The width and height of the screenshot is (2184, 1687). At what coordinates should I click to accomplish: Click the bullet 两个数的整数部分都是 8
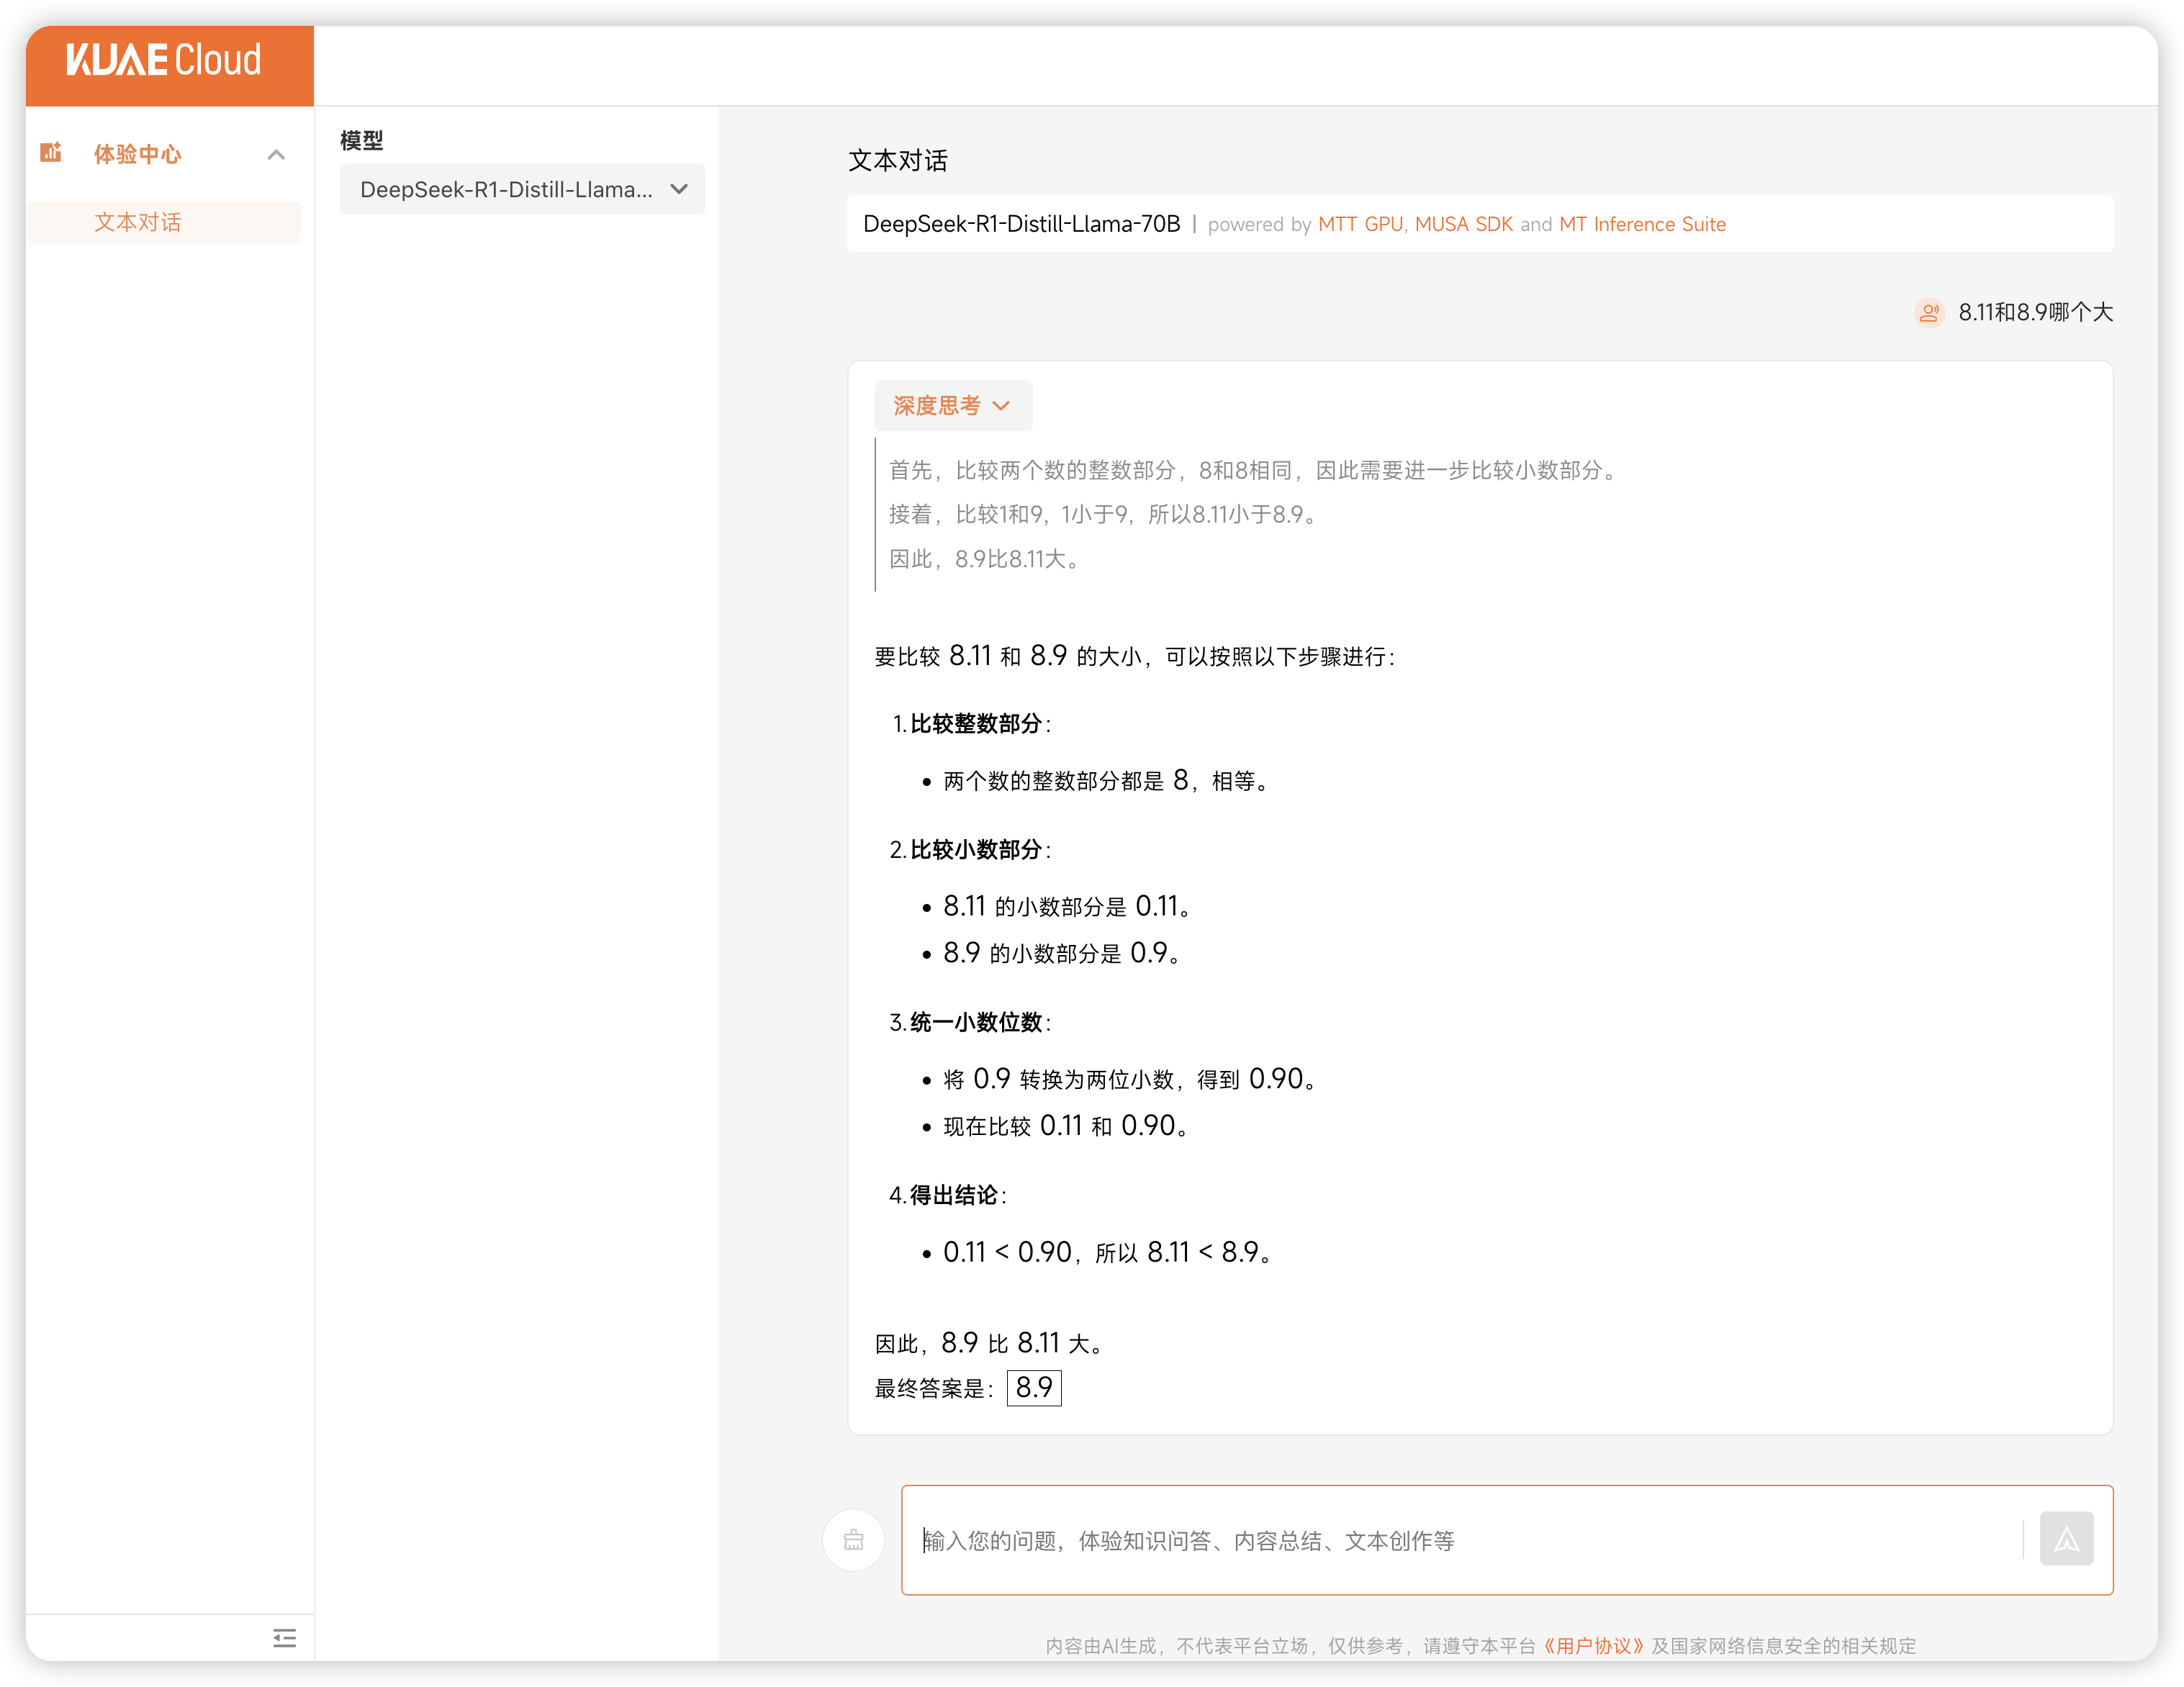click(1107, 781)
